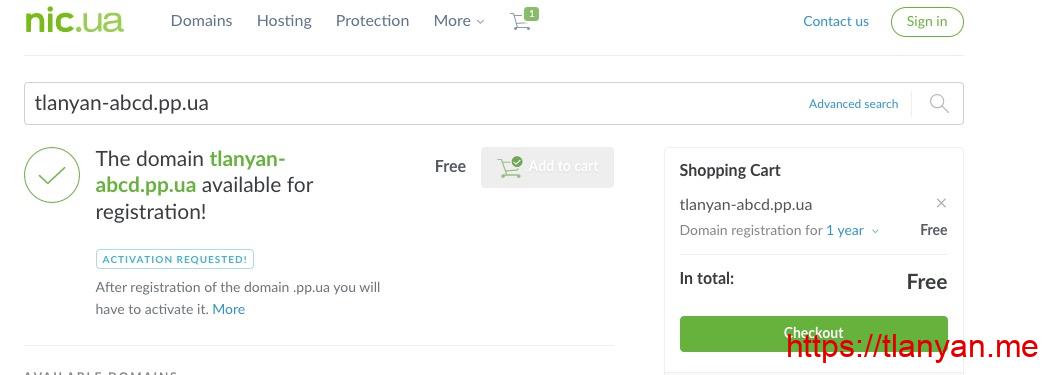The image size is (1051, 375).
Task: Open Advanced search link
Action: pos(853,104)
